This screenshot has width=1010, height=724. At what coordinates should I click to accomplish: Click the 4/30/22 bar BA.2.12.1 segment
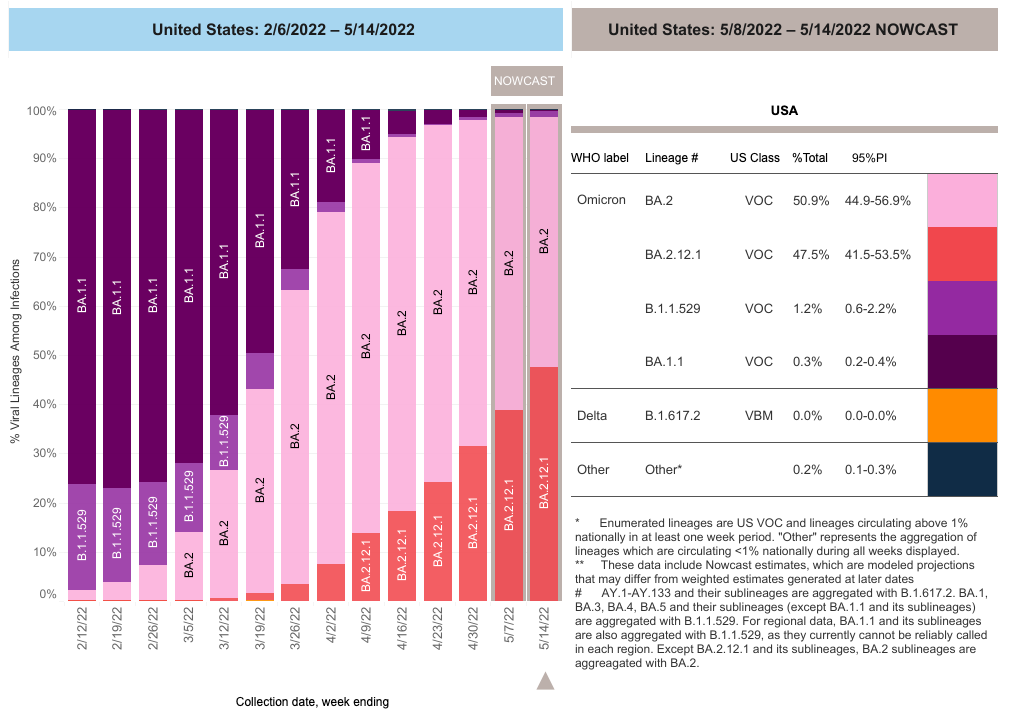click(473, 523)
